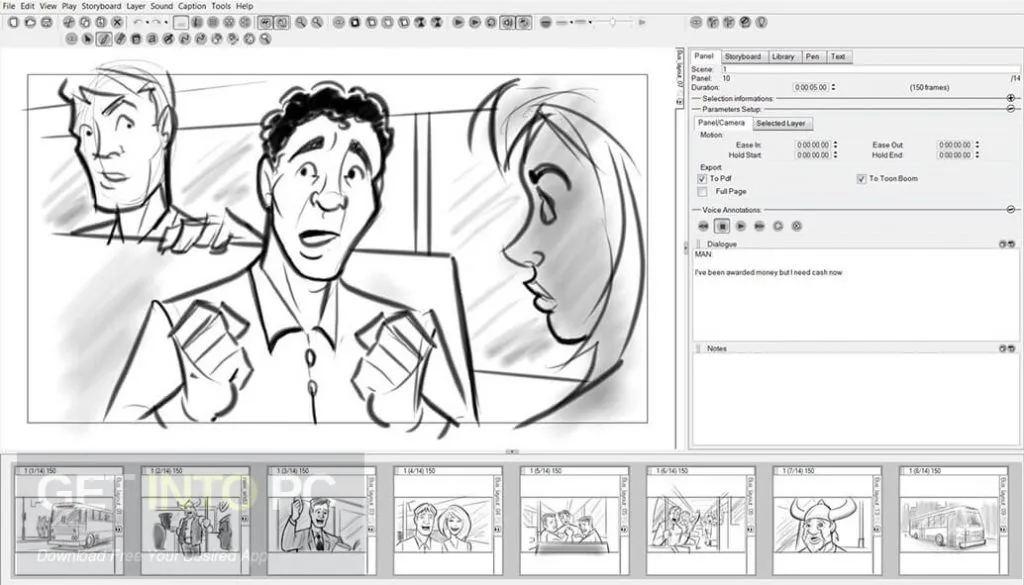Expand the Selection informations section
Image resolution: width=1024 pixels, height=585 pixels.
(1010, 98)
